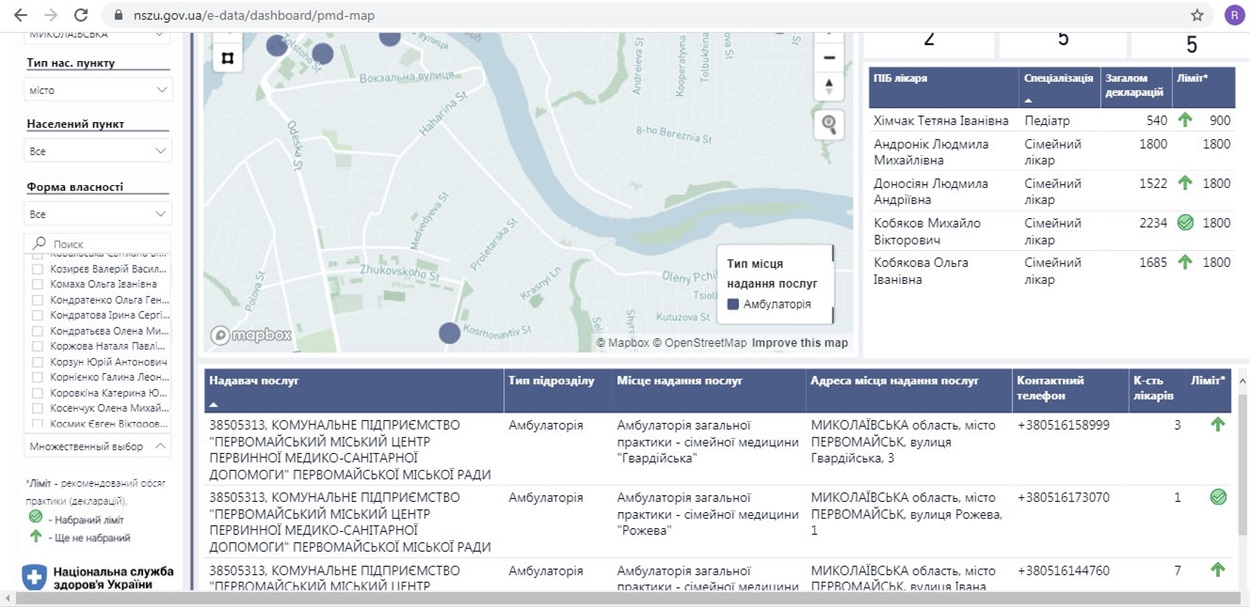
Task: Open the Chrome profile avatar
Action: (x=1233, y=15)
